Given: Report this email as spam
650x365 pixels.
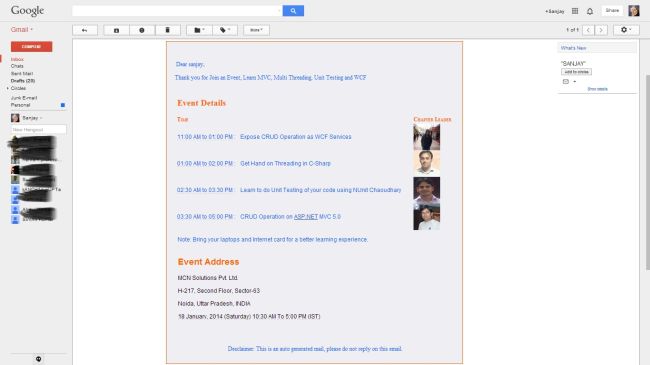Looking at the screenshot, I should pos(142,30).
